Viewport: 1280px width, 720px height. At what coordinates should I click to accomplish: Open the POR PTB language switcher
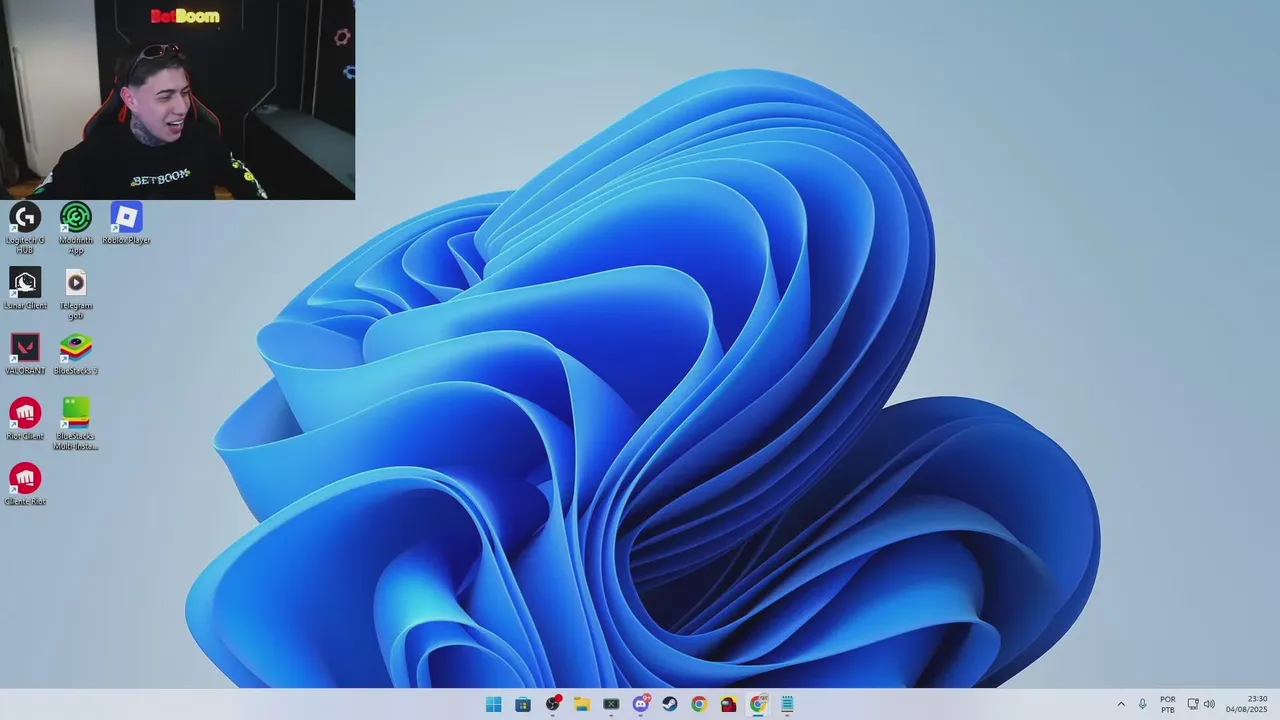click(1168, 704)
